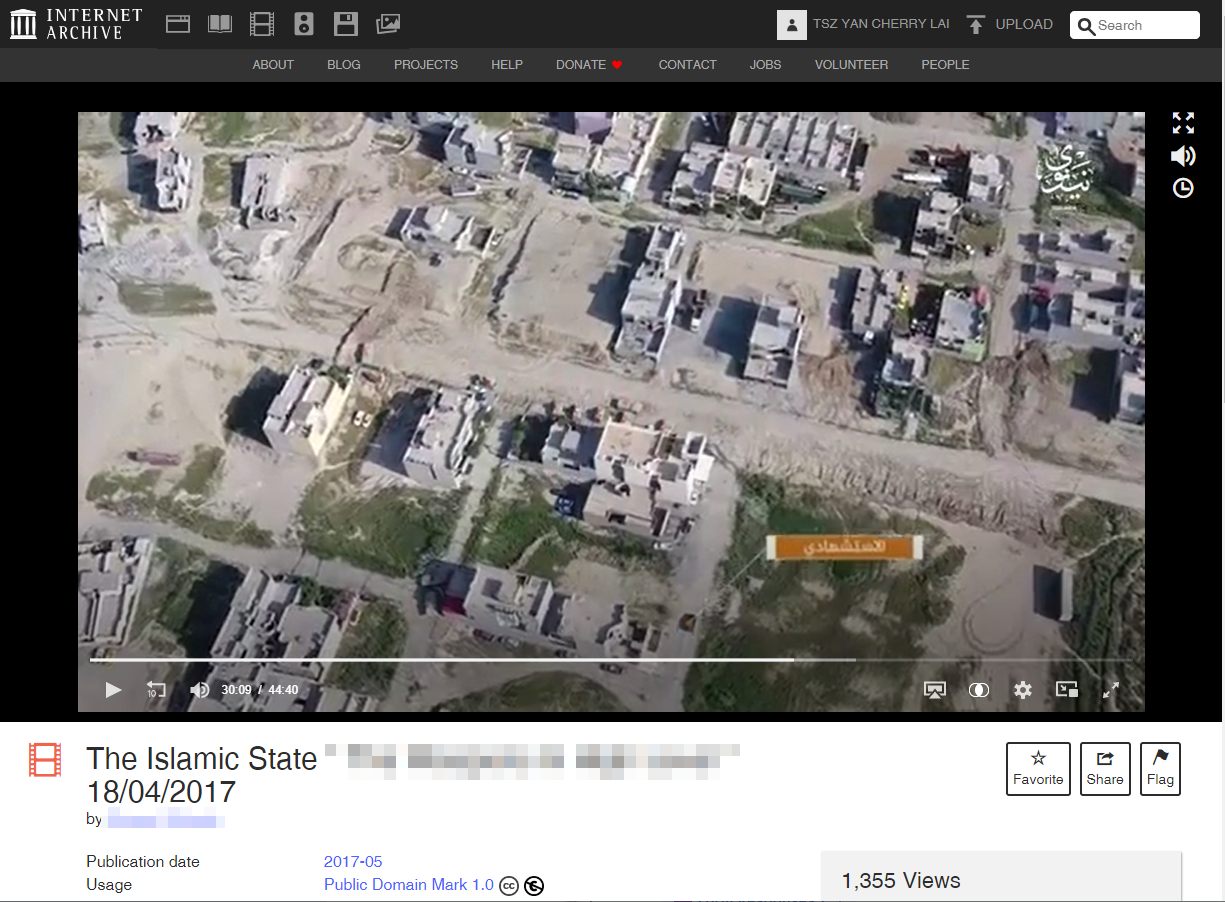The height and width of the screenshot is (902, 1225).
Task: Open the Texts collection book icon
Action: (219, 23)
